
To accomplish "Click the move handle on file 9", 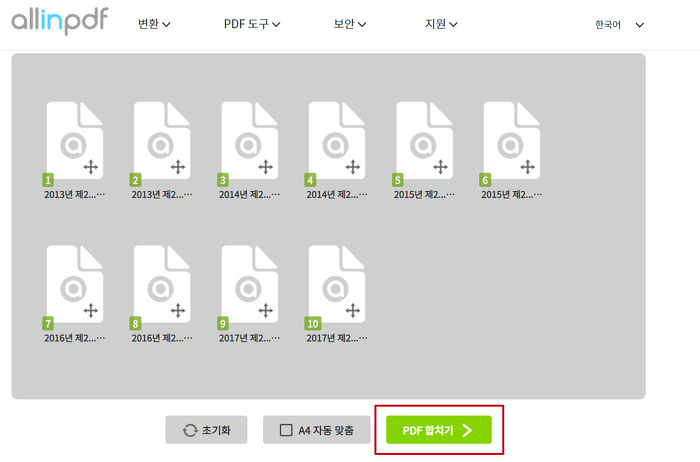I will click(265, 310).
